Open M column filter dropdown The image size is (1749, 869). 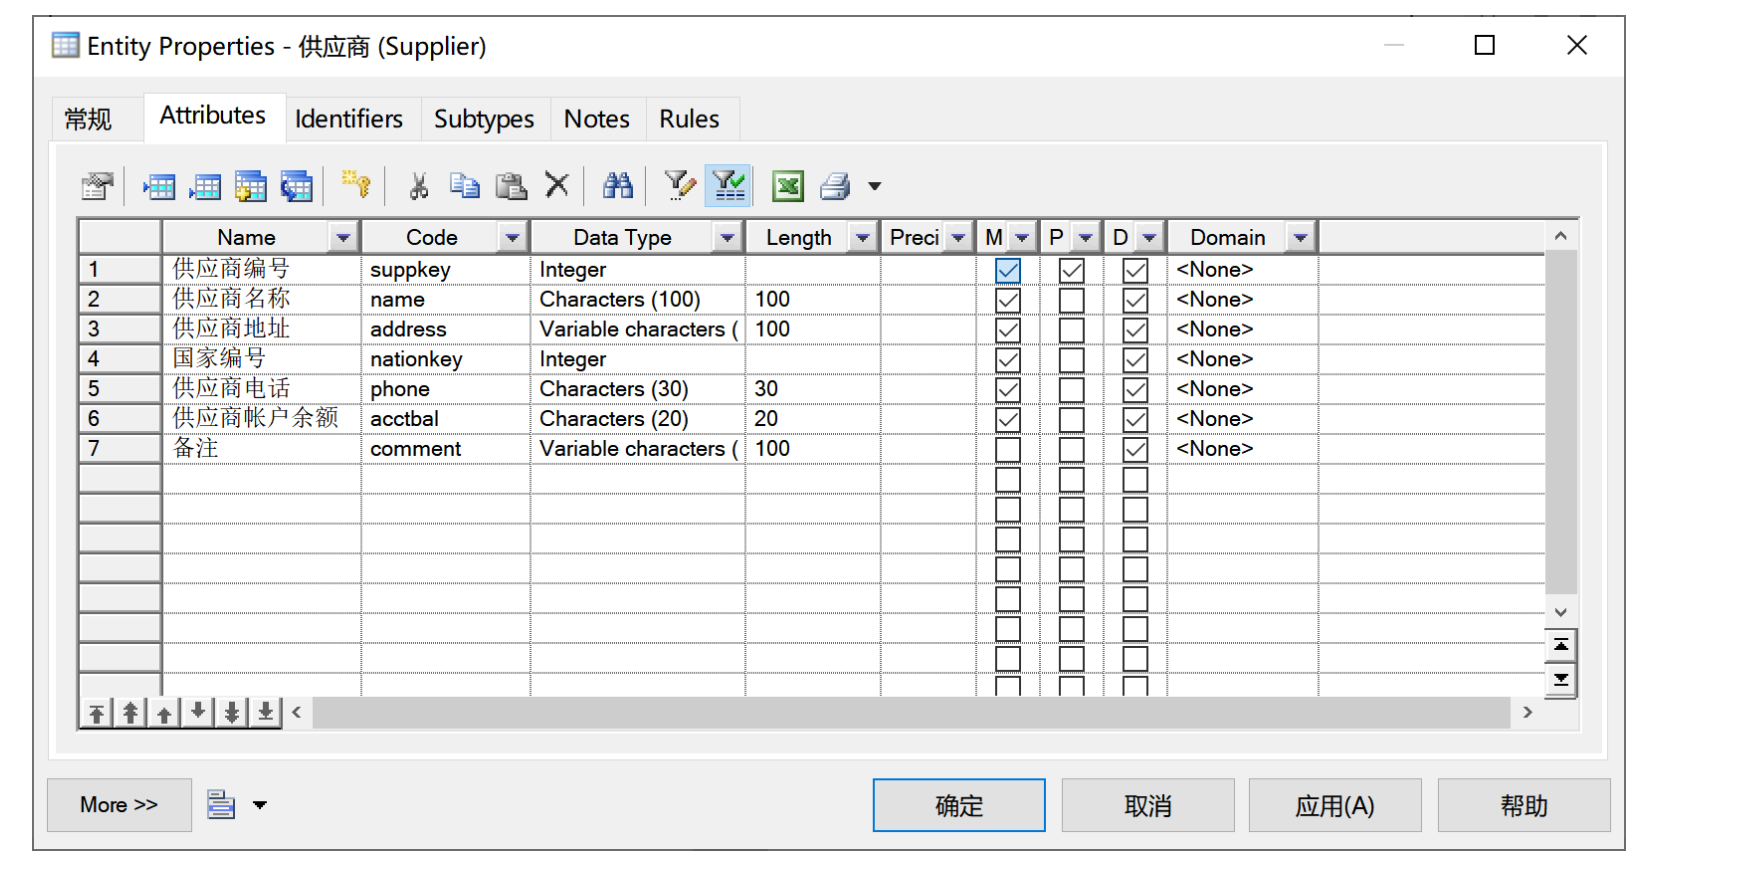(x=1022, y=238)
